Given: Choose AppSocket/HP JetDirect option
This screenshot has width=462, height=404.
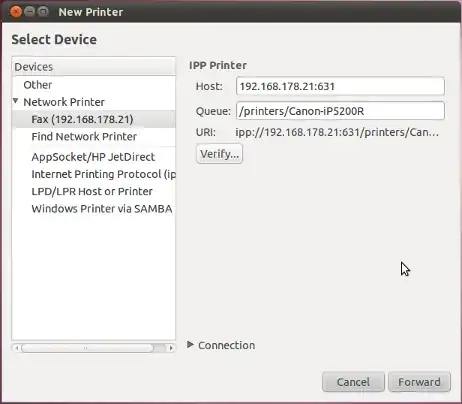Looking at the screenshot, I should tap(94, 157).
